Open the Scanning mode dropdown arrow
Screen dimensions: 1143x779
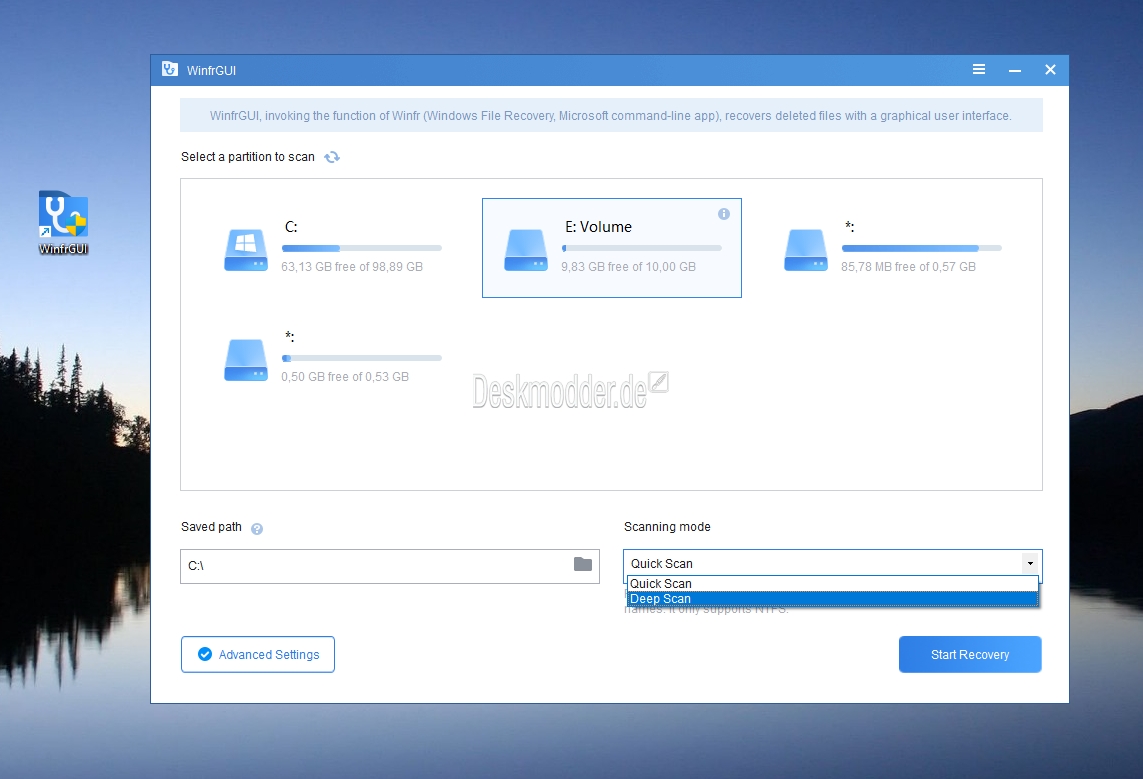coord(1030,563)
